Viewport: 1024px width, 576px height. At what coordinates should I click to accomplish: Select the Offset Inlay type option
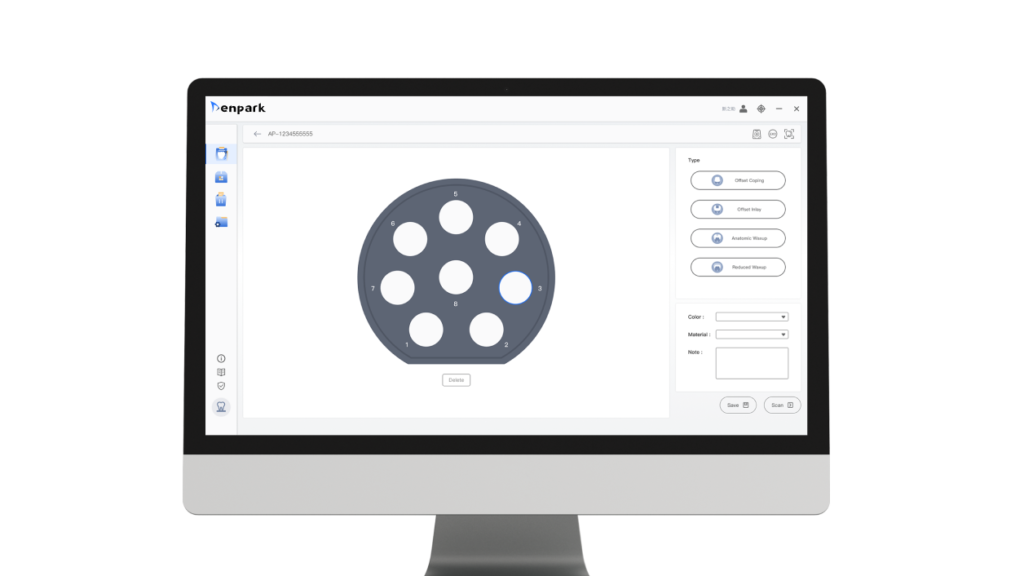[x=738, y=209]
